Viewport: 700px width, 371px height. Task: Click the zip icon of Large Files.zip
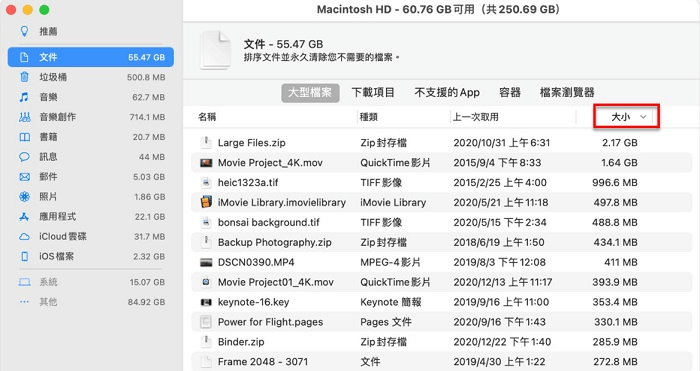(206, 142)
